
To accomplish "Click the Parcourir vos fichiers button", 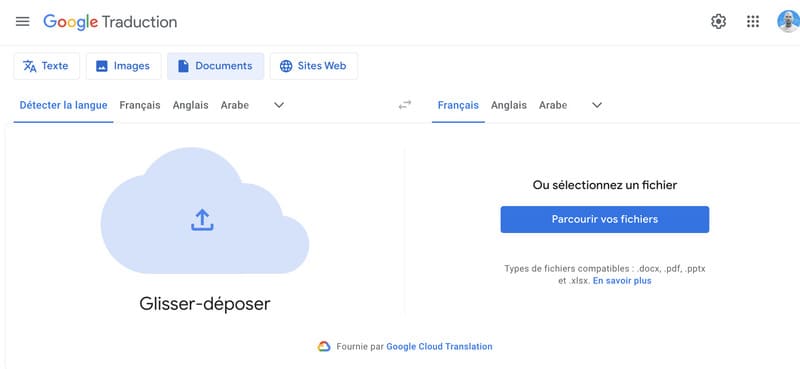I will pos(605,219).
